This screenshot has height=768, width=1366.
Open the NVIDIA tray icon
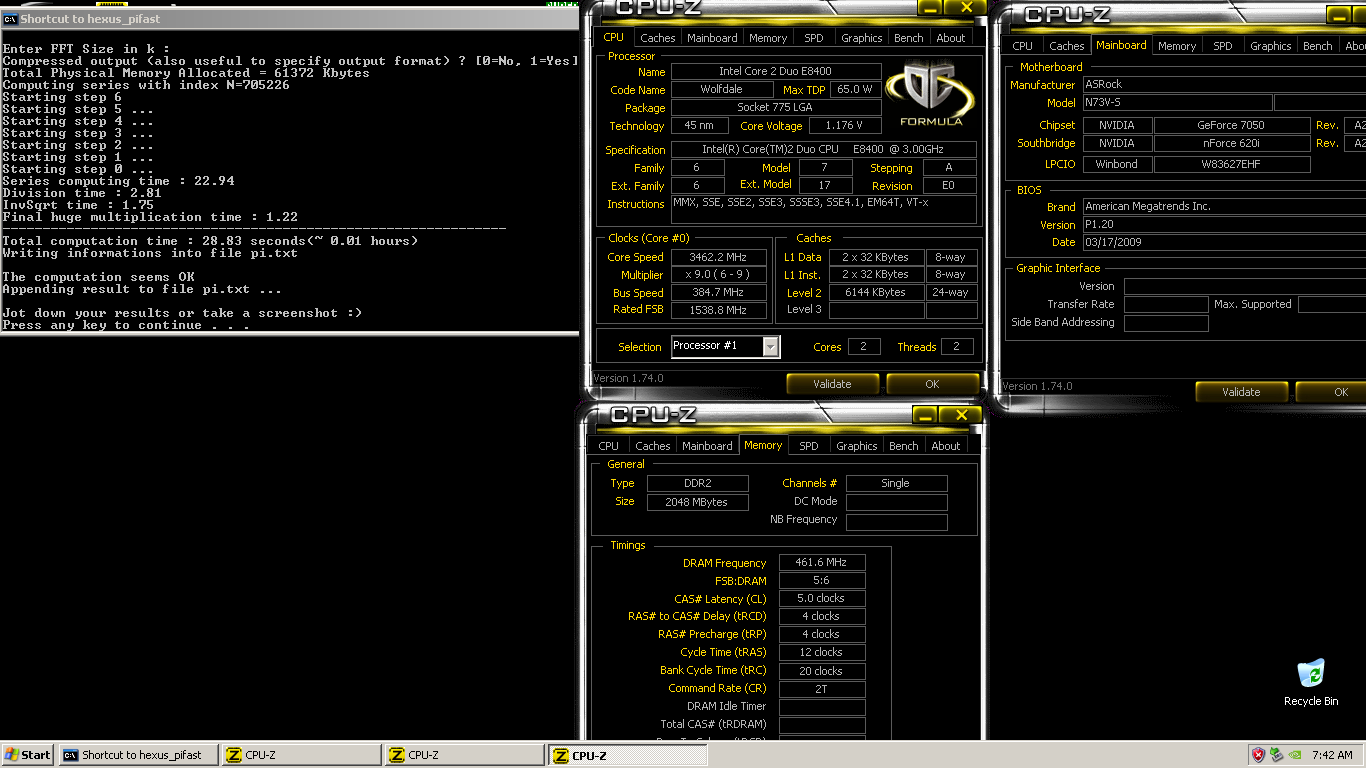(1295, 755)
